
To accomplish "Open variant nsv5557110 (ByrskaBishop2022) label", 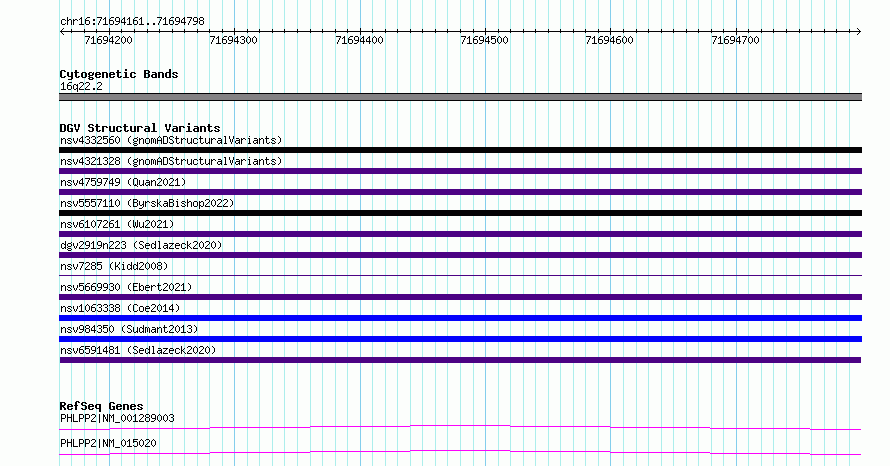I will (x=147, y=203).
